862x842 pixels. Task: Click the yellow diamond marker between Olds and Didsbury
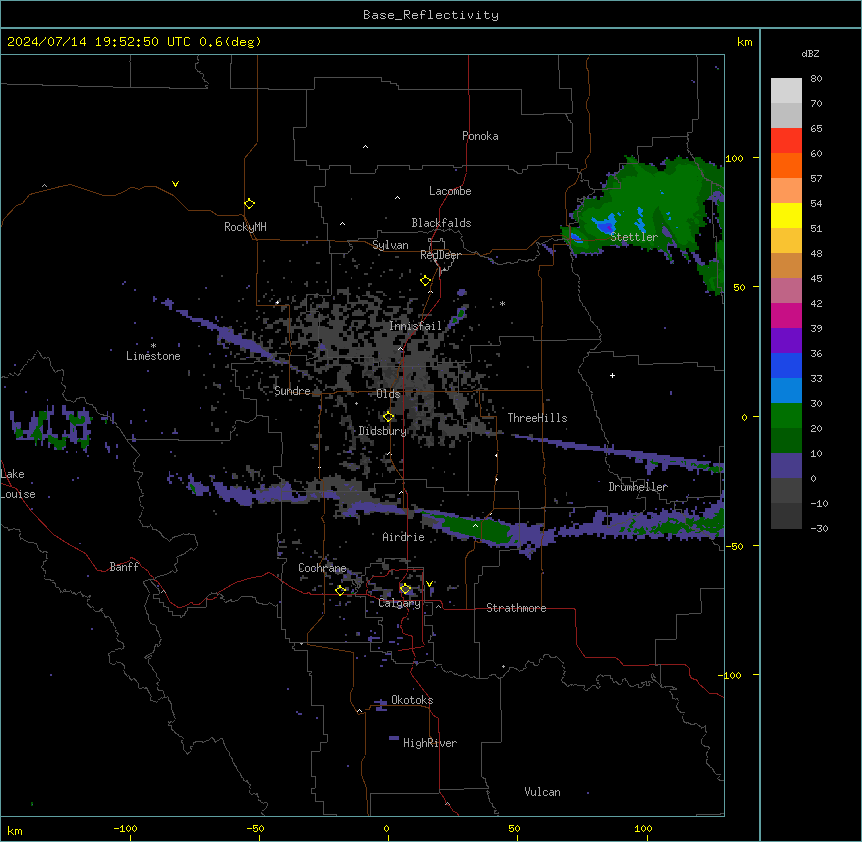[x=388, y=417]
